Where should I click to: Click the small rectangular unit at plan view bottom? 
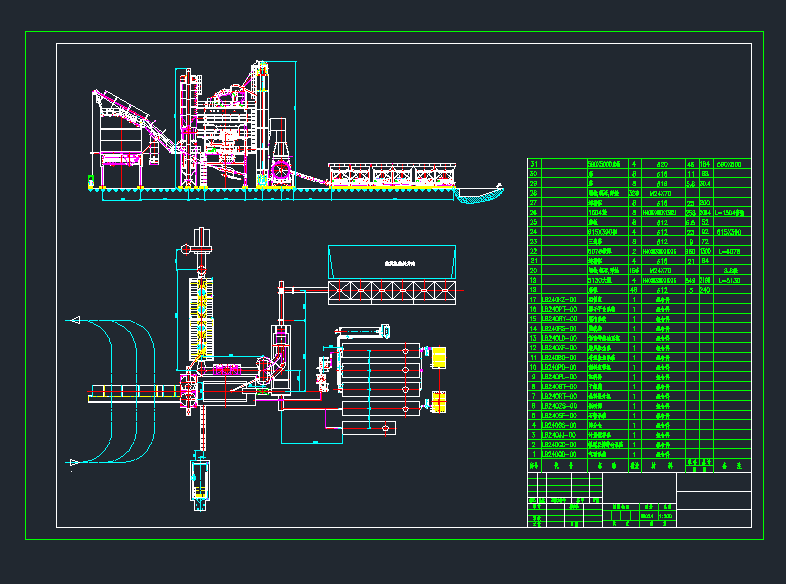[201, 480]
